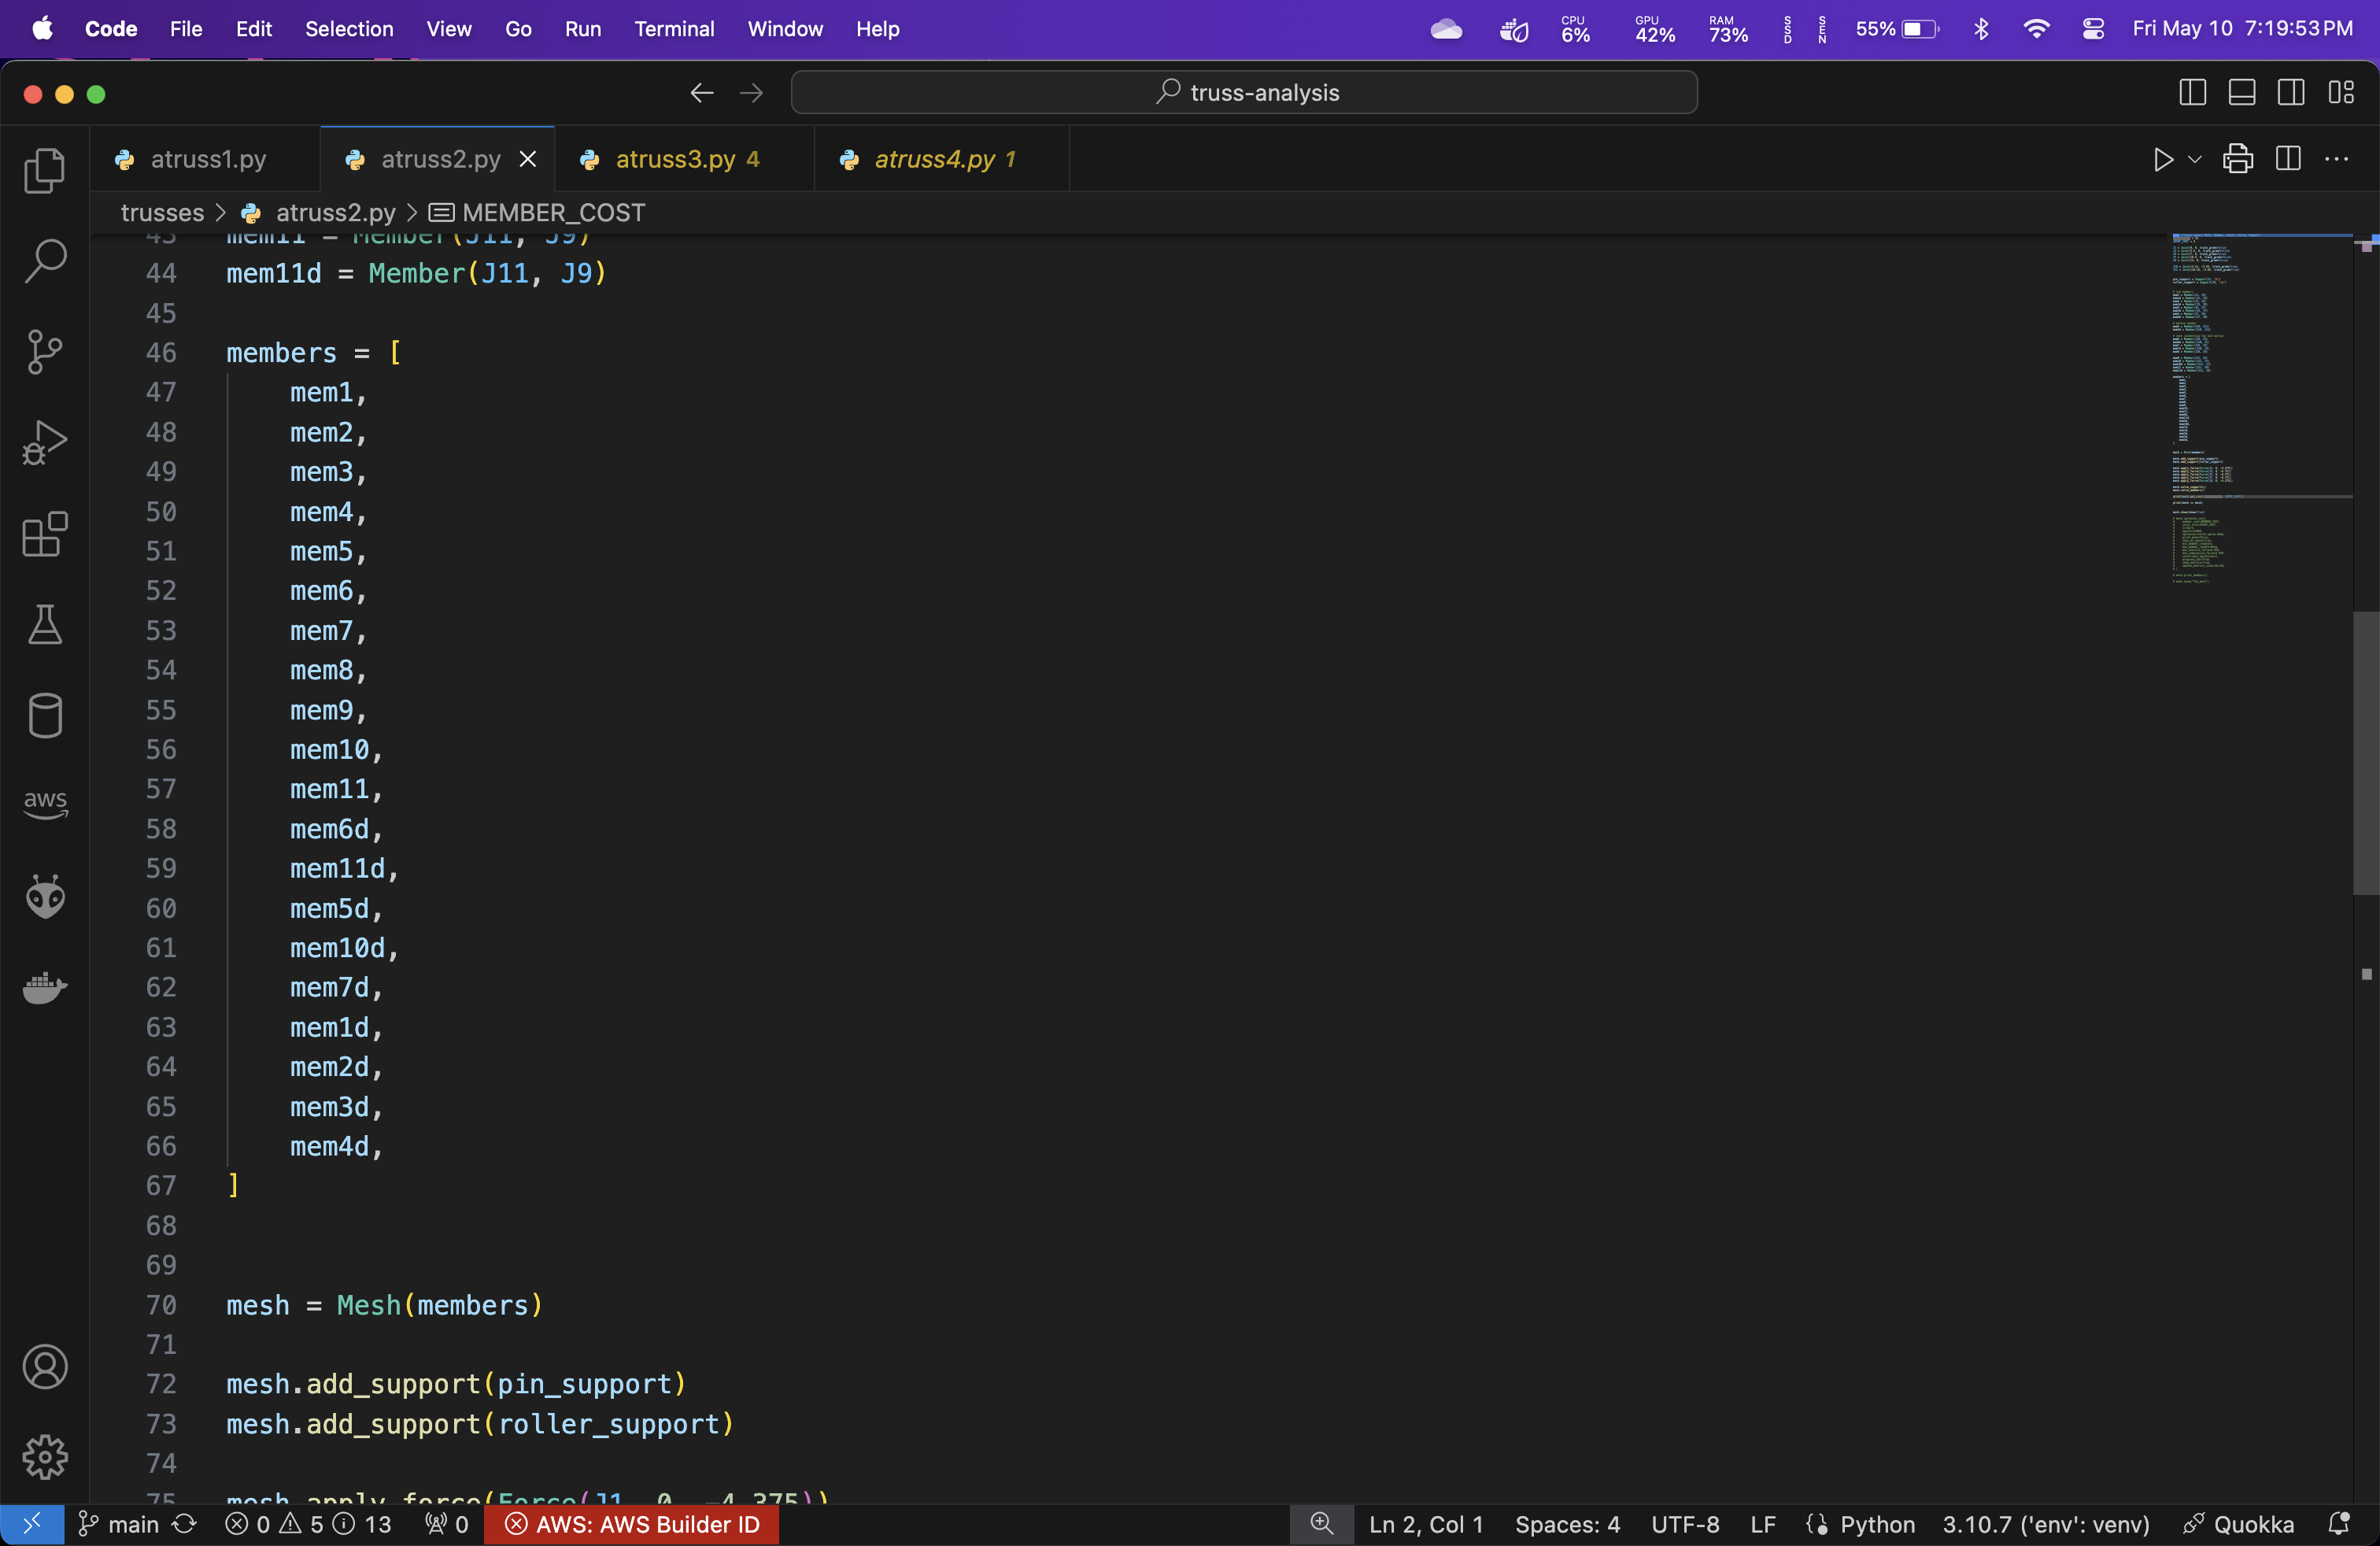Open the Search view in the activity bar
This screenshot has height=1546, width=2380.
coord(45,261)
